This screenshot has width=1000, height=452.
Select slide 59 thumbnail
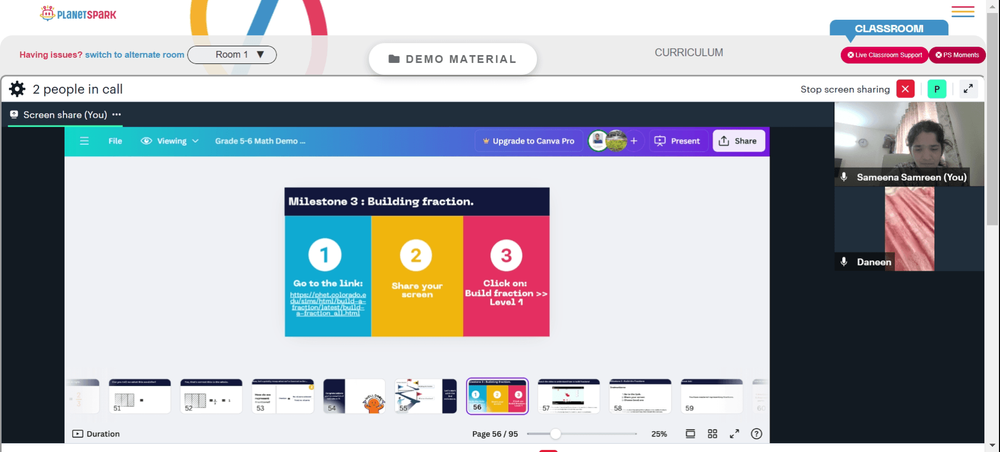(712, 397)
